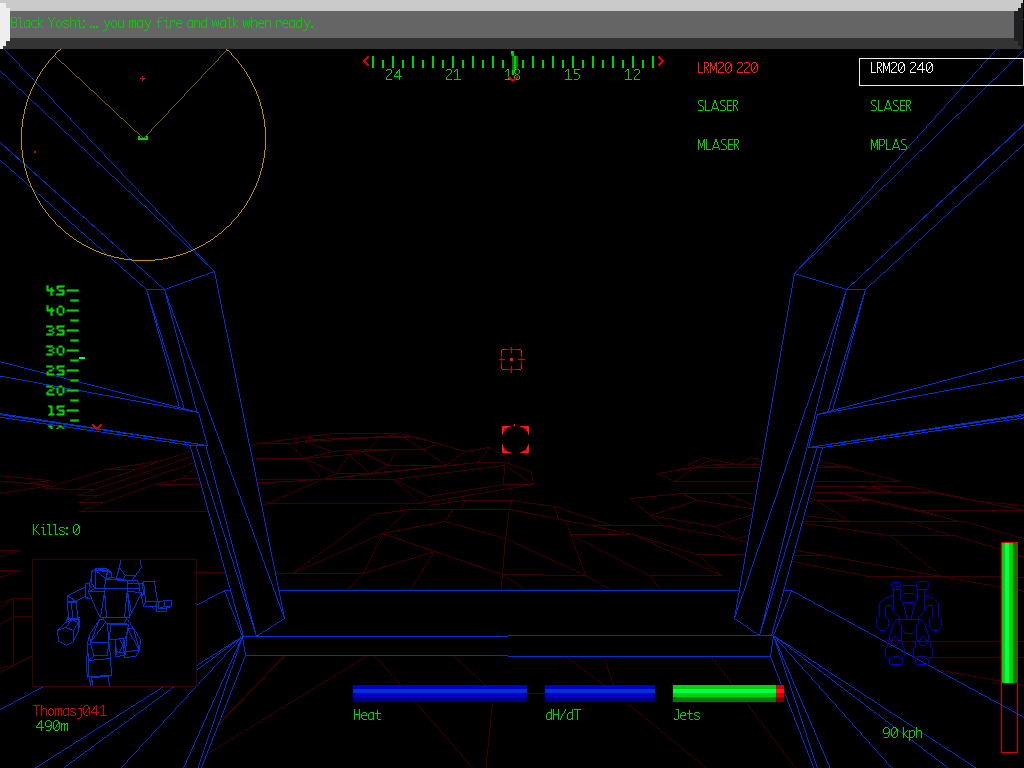Screen dimensions: 1024x768
Task: Select the red target bracket reticle
Action: (x=514, y=437)
